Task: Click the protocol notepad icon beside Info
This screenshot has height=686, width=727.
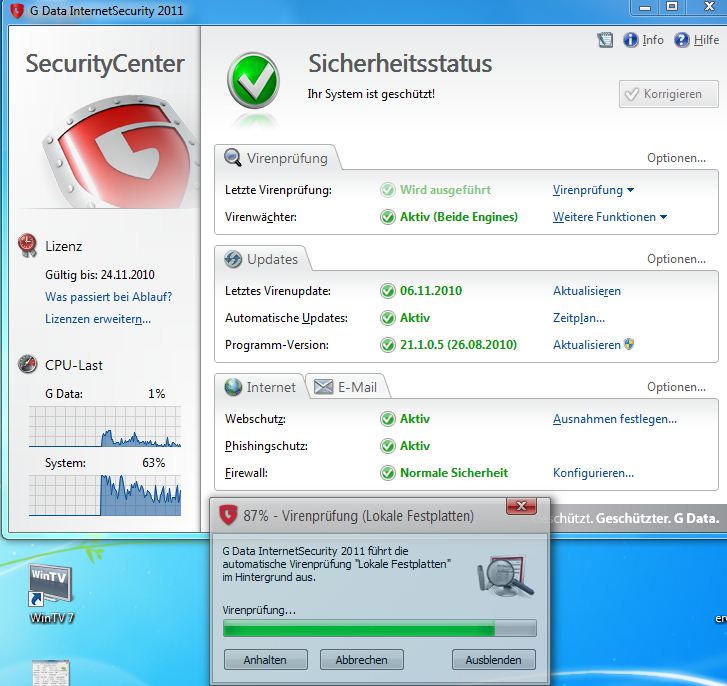Action: 605,40
